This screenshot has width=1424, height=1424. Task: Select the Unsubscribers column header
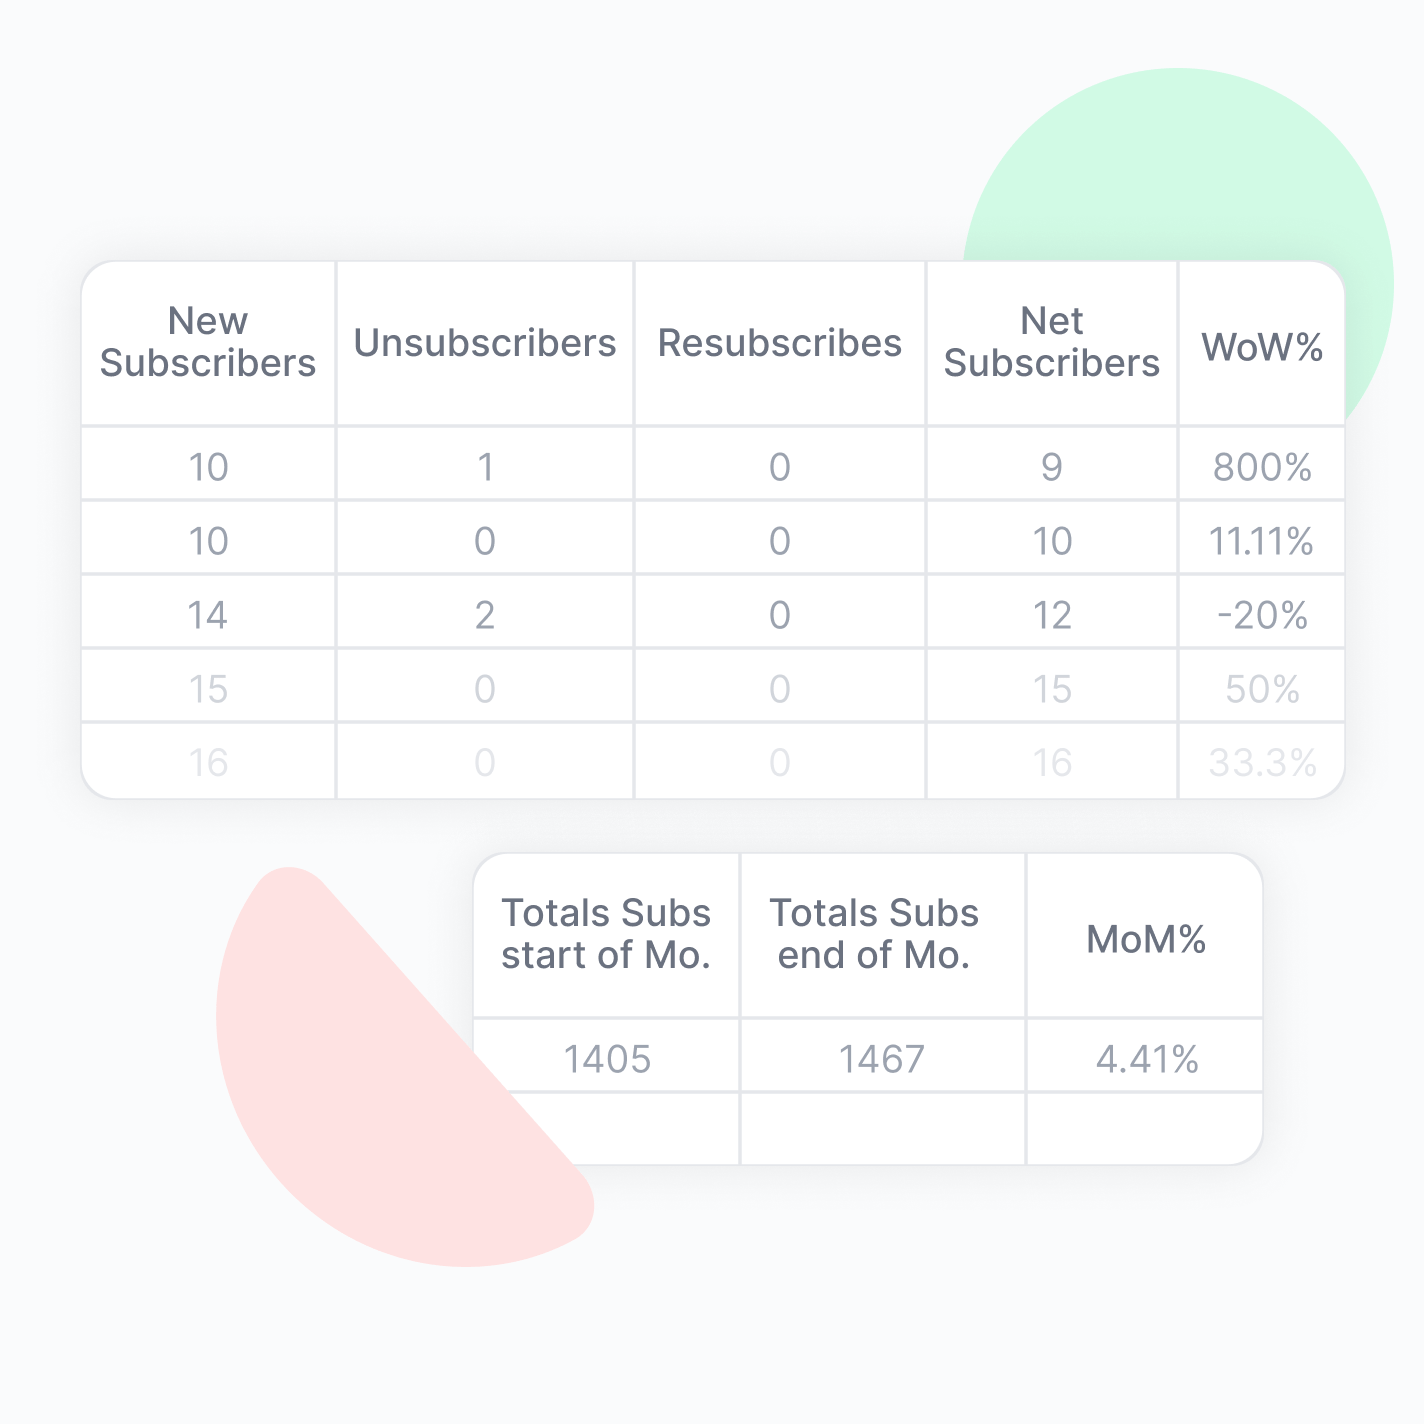[x=485, y=343]
